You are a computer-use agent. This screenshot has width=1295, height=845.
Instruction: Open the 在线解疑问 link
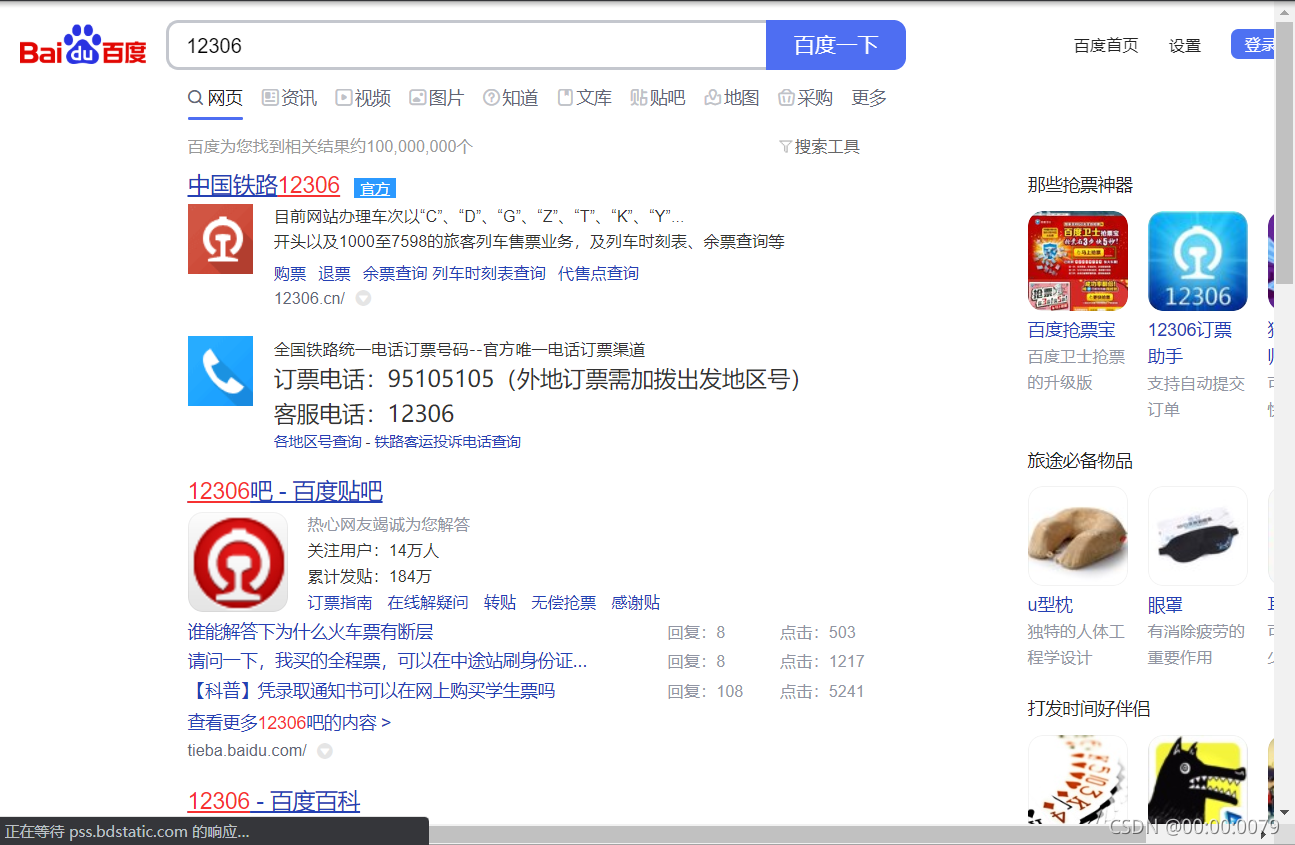point(428,602)
